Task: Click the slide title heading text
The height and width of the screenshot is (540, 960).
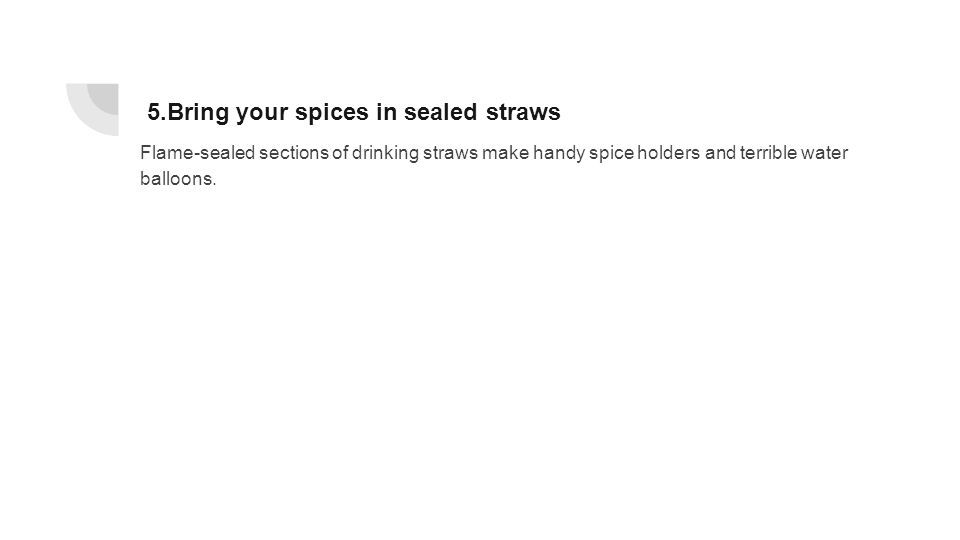Action: (354, 112)
